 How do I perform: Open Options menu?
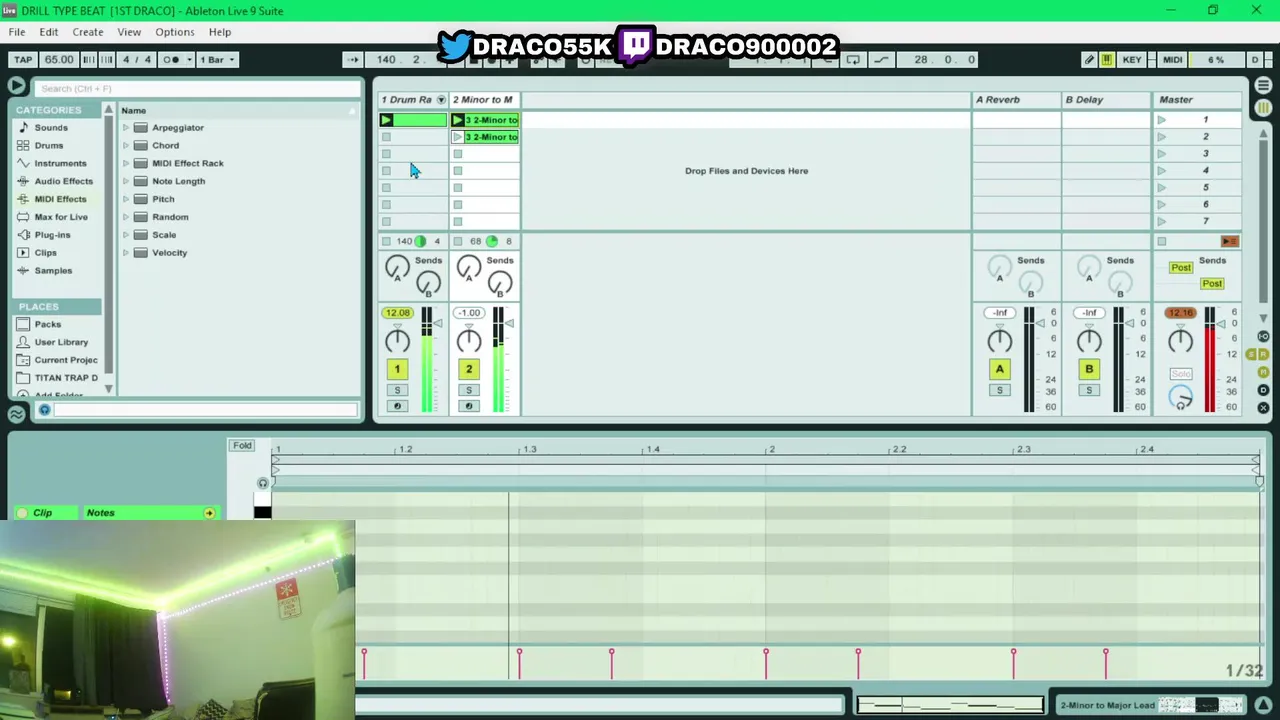click(x=174, y=32)
